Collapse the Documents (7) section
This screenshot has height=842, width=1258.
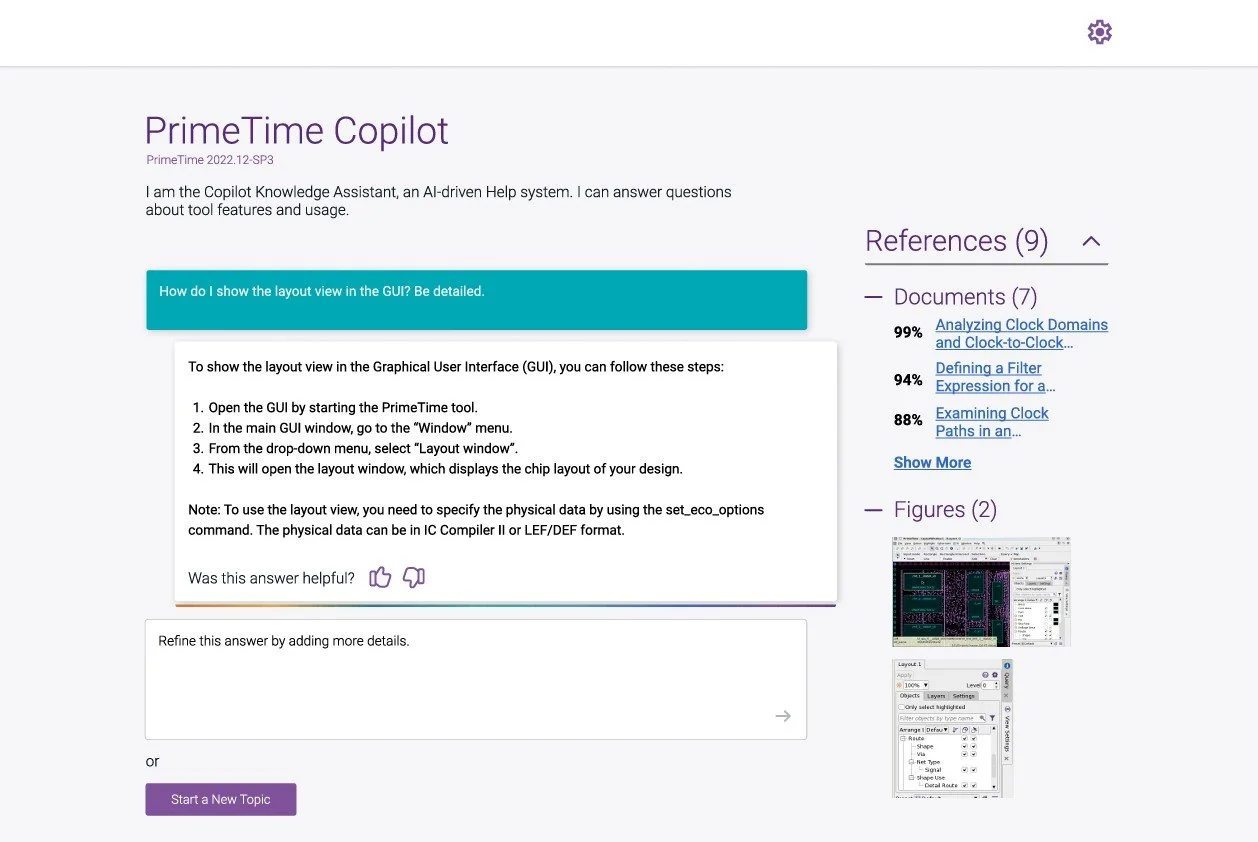click(x=873, y=297)
